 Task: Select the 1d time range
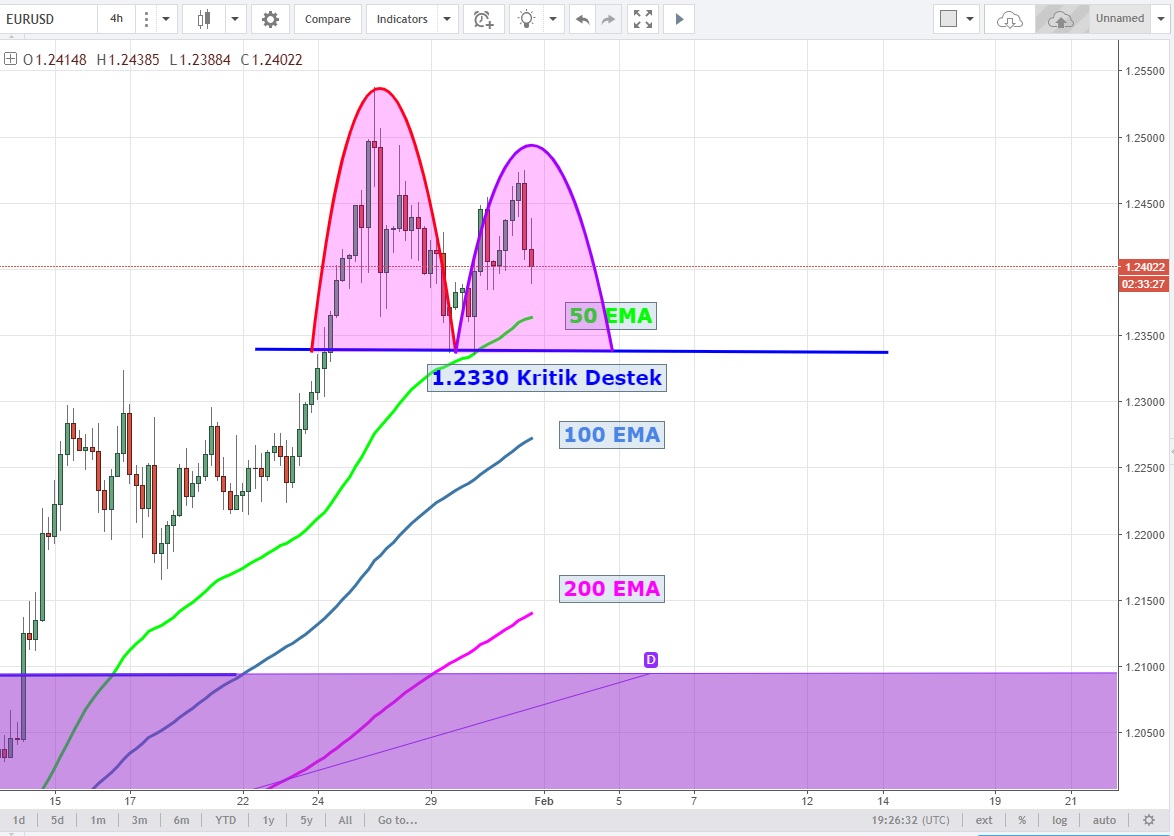click(x=19, y=820)
